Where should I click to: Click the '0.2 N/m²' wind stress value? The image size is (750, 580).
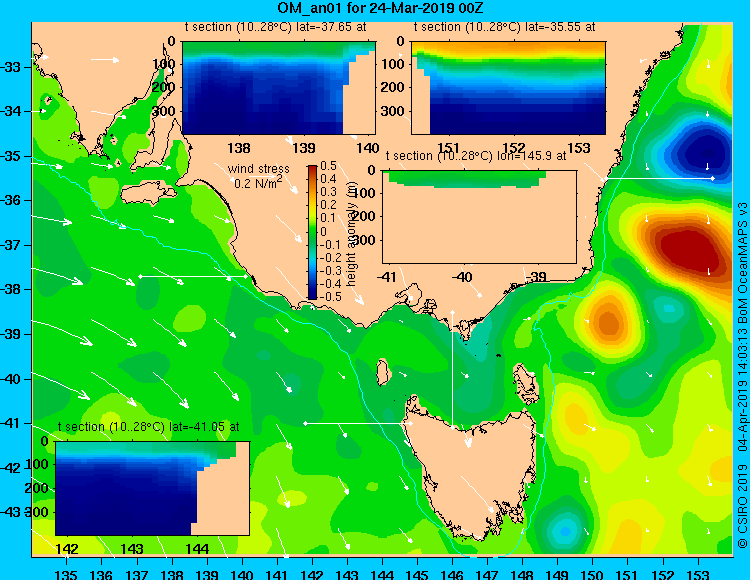click(x=258, y=182)
